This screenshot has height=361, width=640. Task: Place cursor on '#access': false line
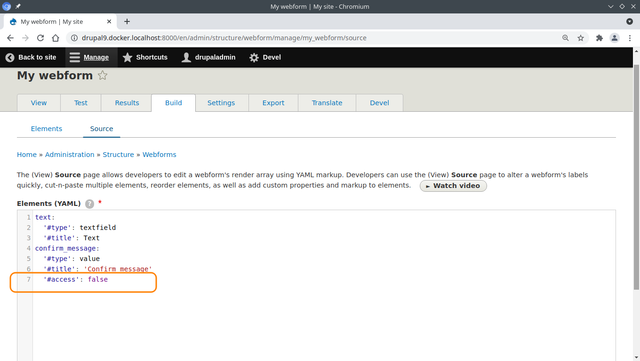(76, 279)
